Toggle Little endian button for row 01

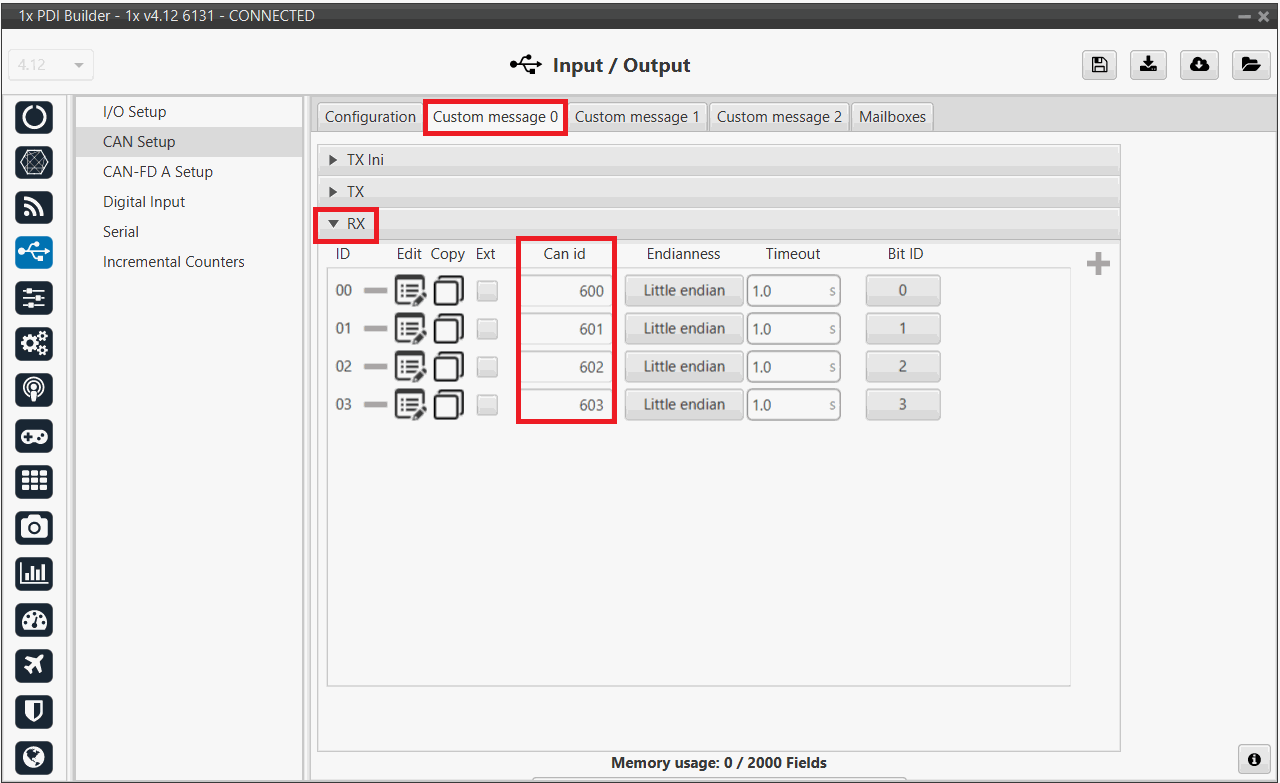[x=684, y=329]
